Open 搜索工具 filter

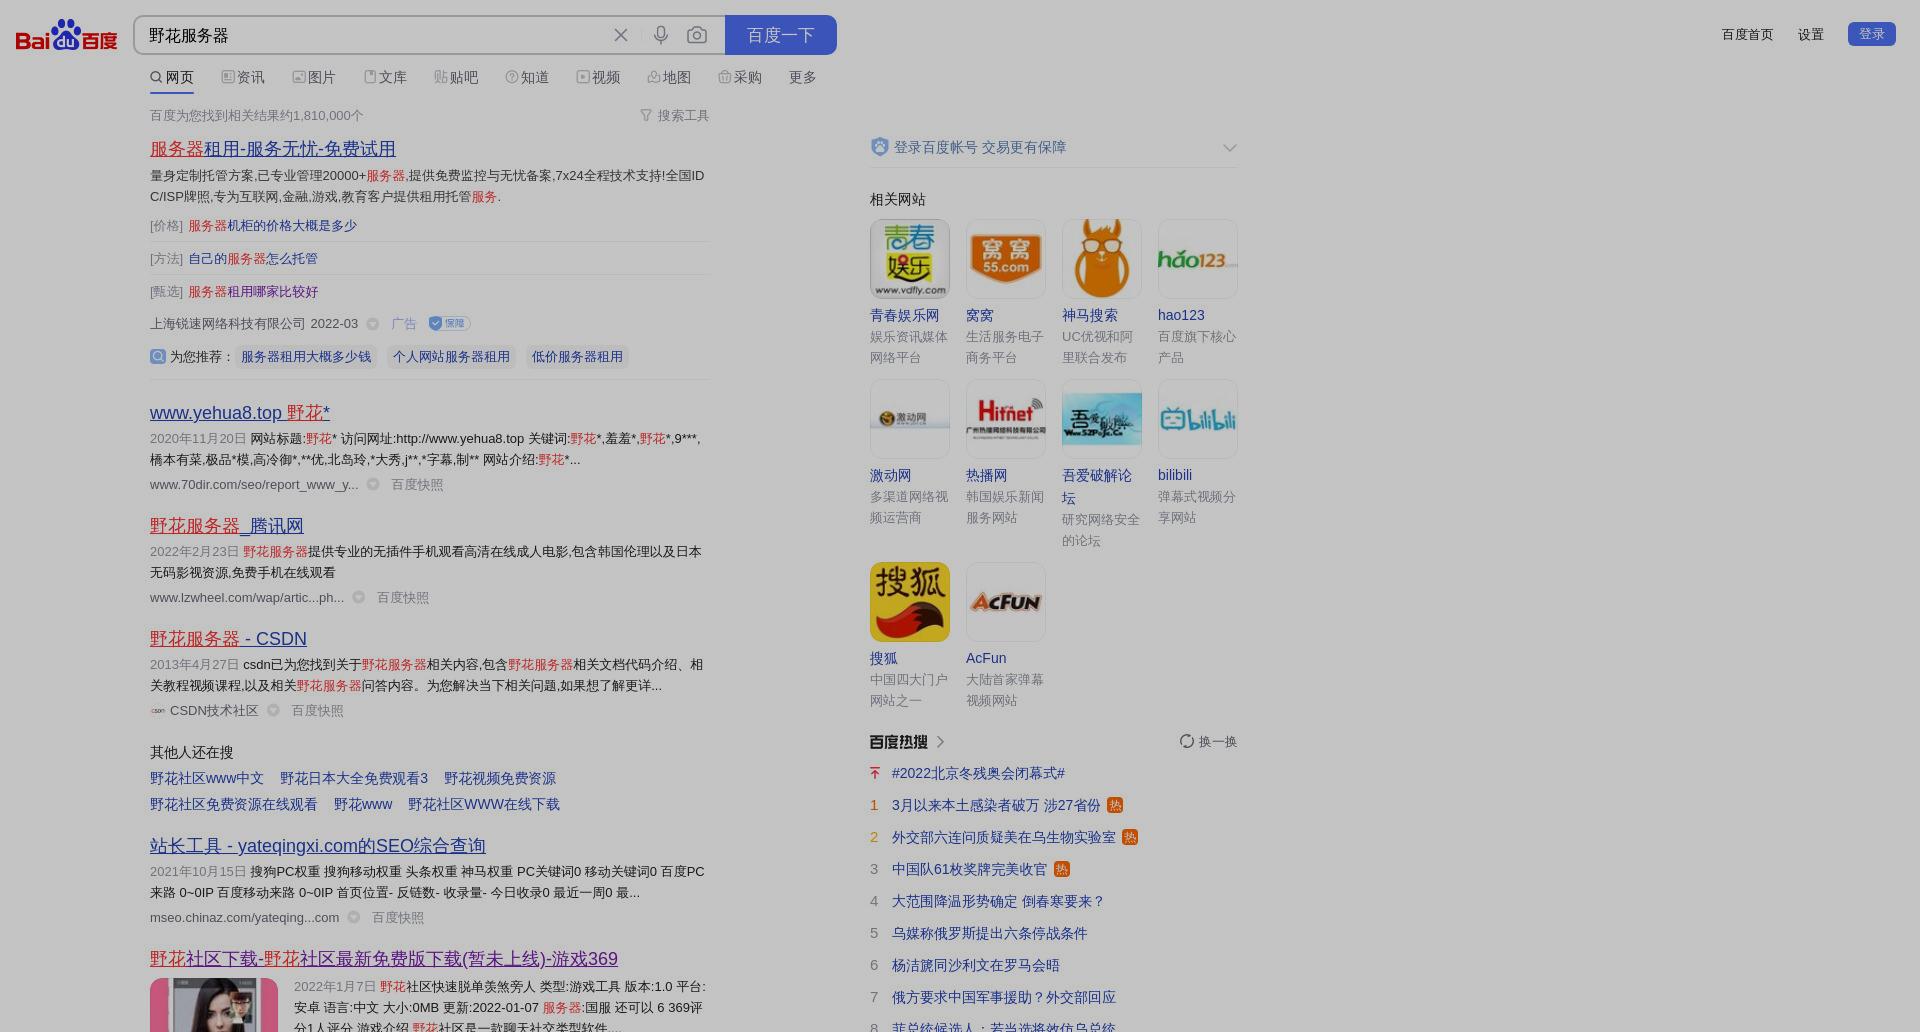pos(674,116)
